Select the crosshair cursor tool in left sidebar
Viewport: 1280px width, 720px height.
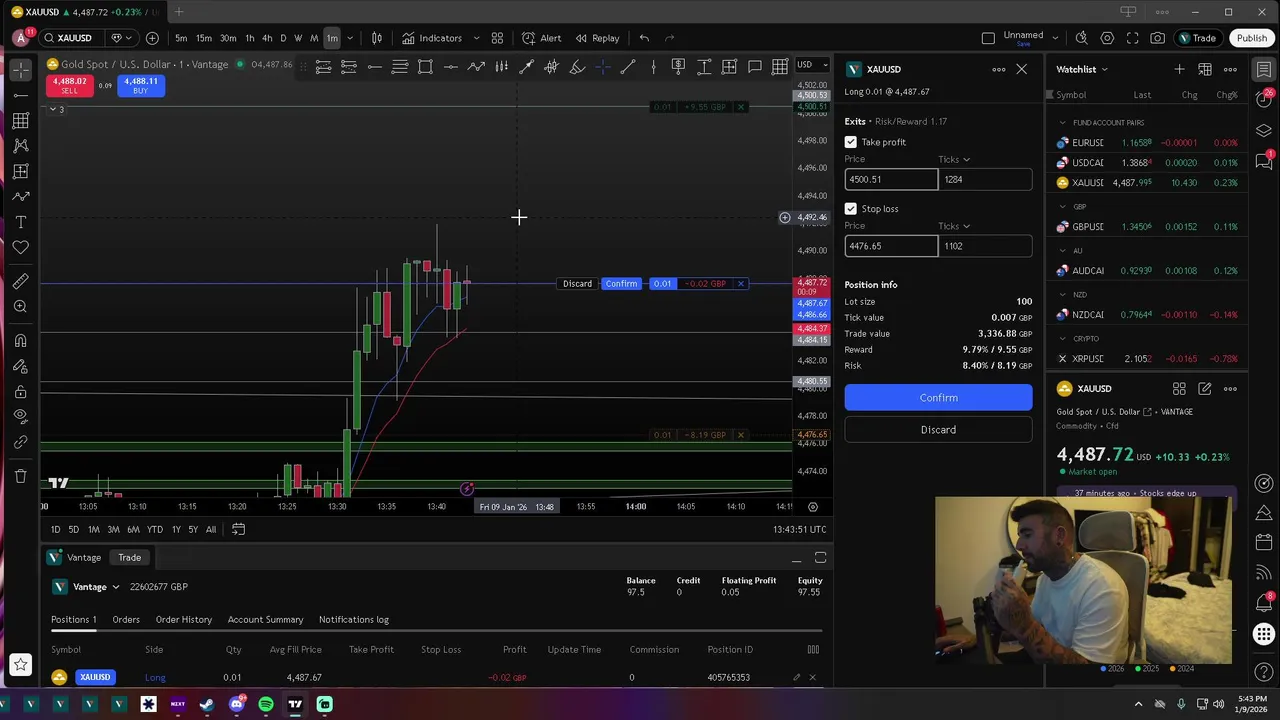tap(21, 70)
